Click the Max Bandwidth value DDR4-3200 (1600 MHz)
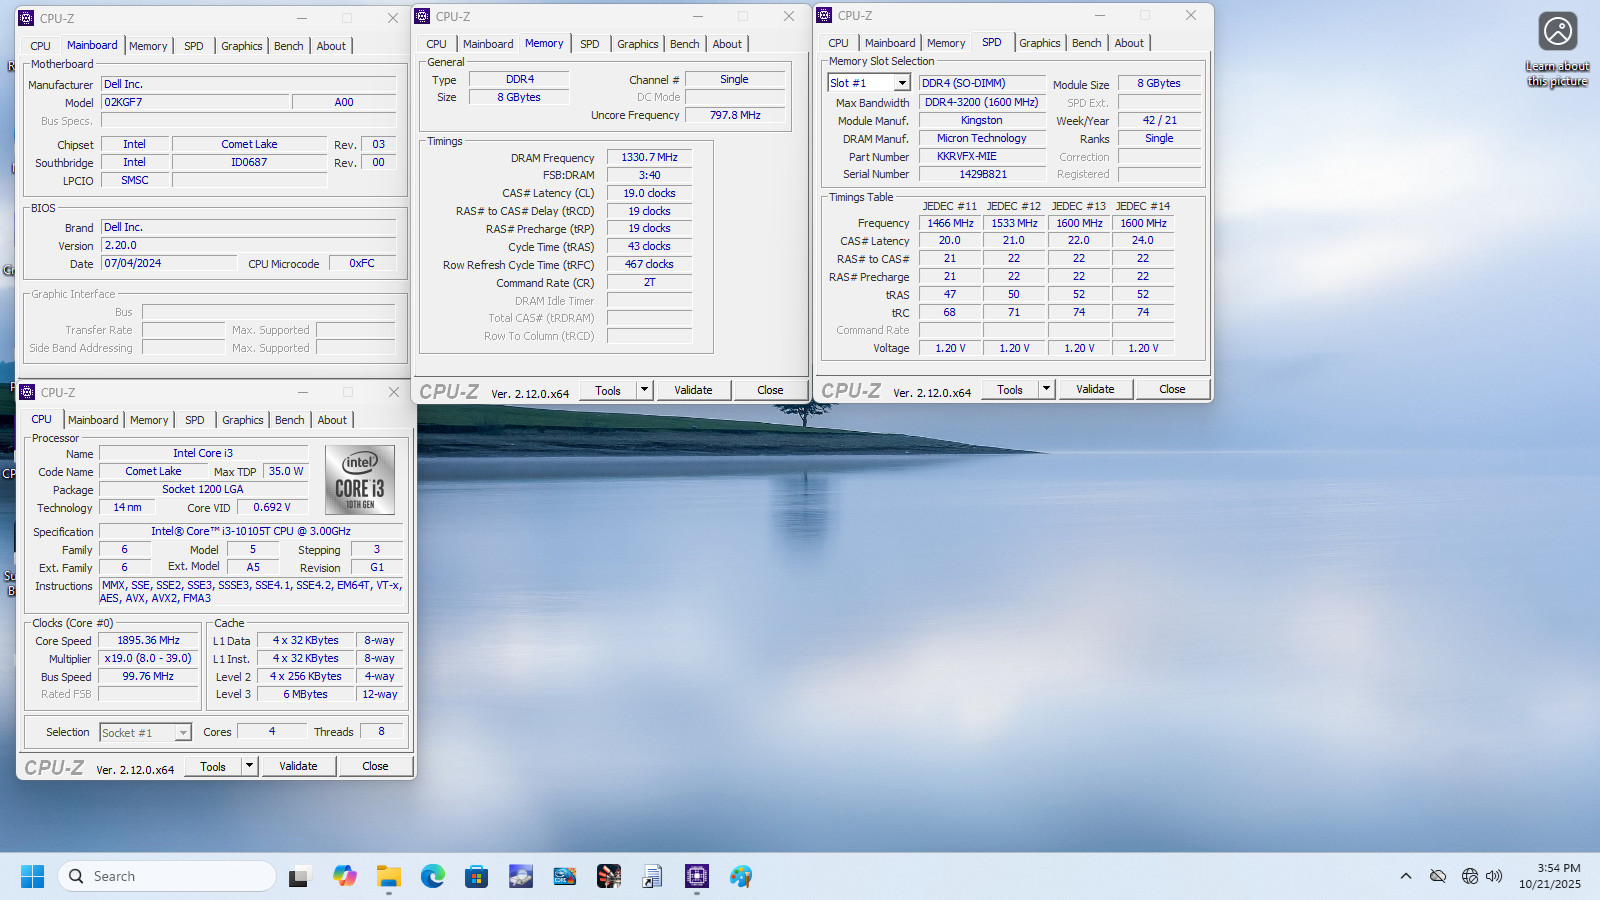The width and height of the screenshot is (1600, 900). pyautogui.click(x=982, y=102)
